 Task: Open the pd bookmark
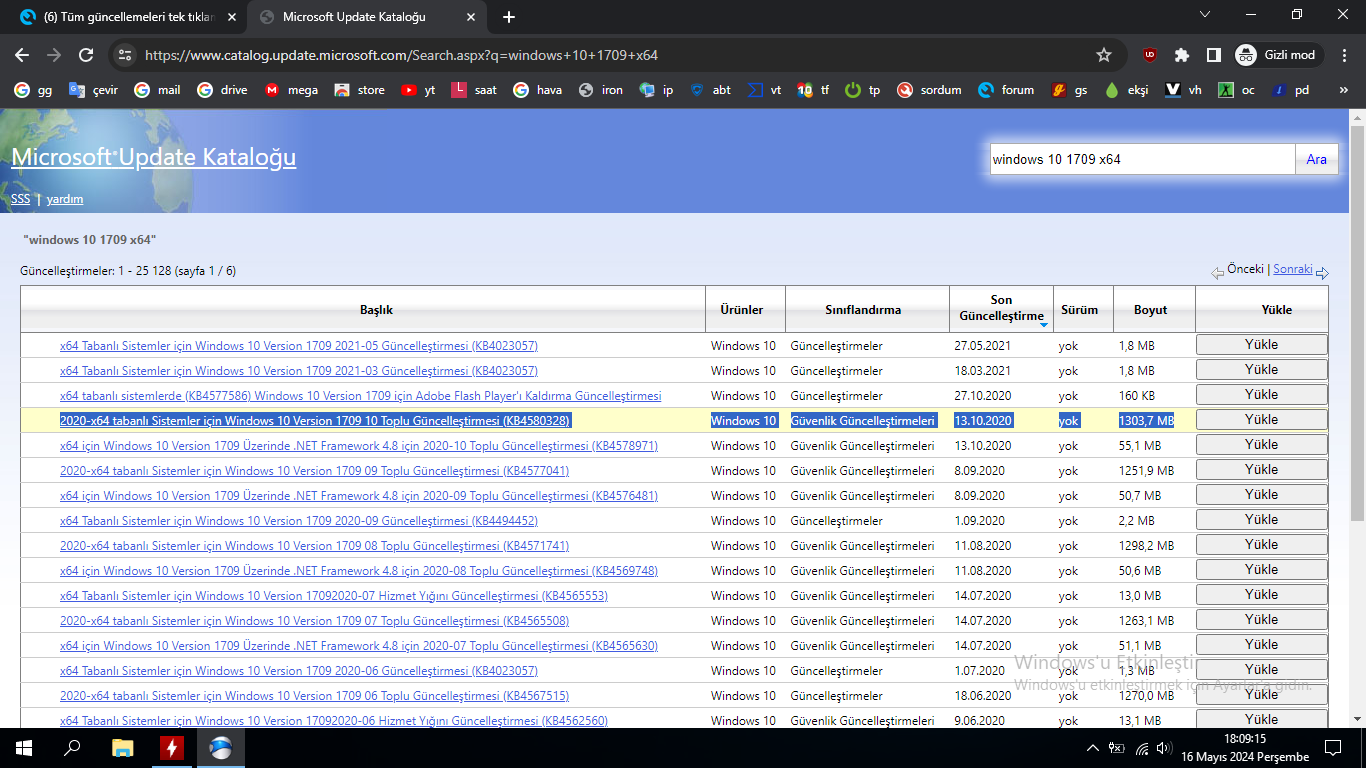tap(1290, 90)
